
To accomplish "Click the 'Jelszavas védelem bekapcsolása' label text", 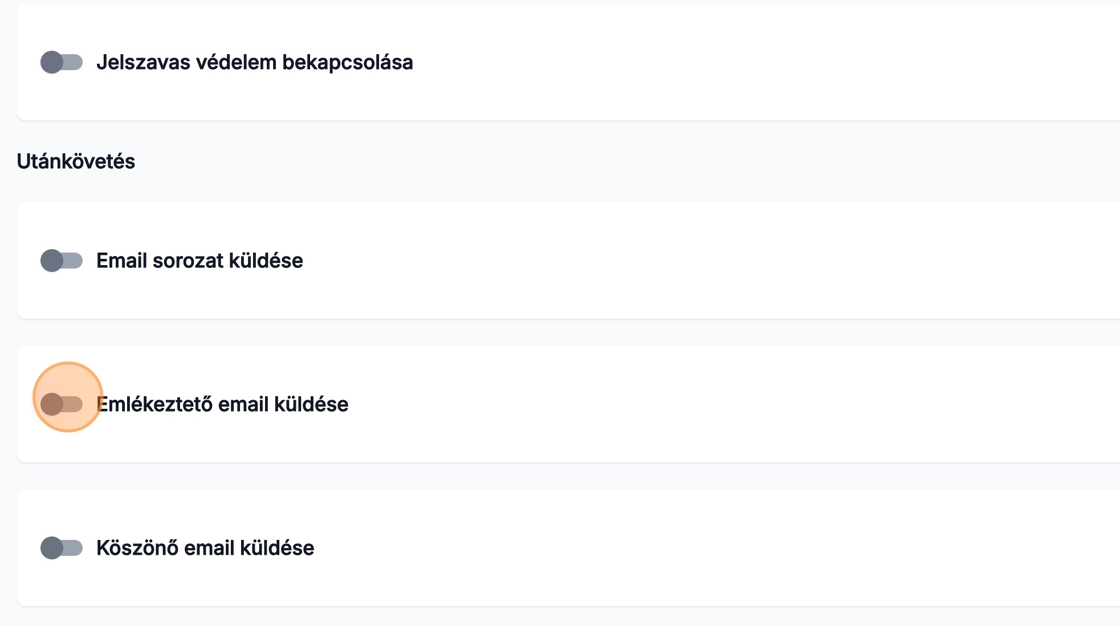I will click(254, 63).
